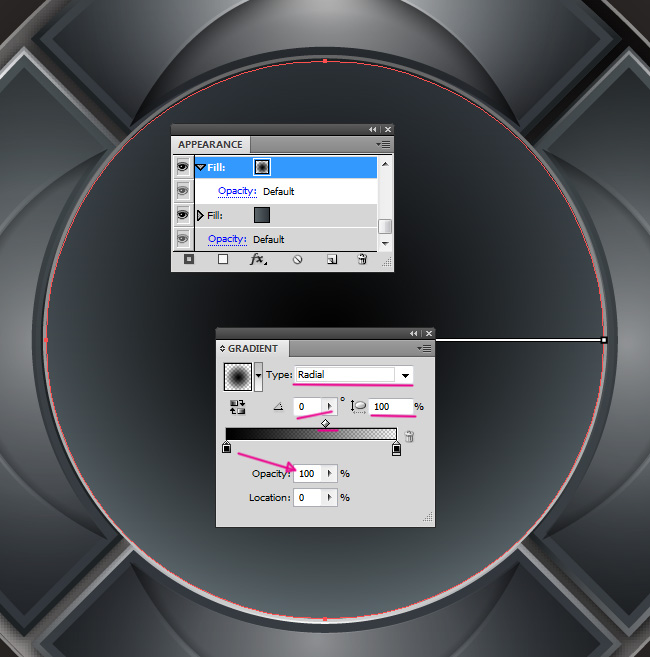Image resolution: width=650 pixels, height=657 pixels.
Task: Click the Clear Appearance icon
Action: (x=297, y=259)
